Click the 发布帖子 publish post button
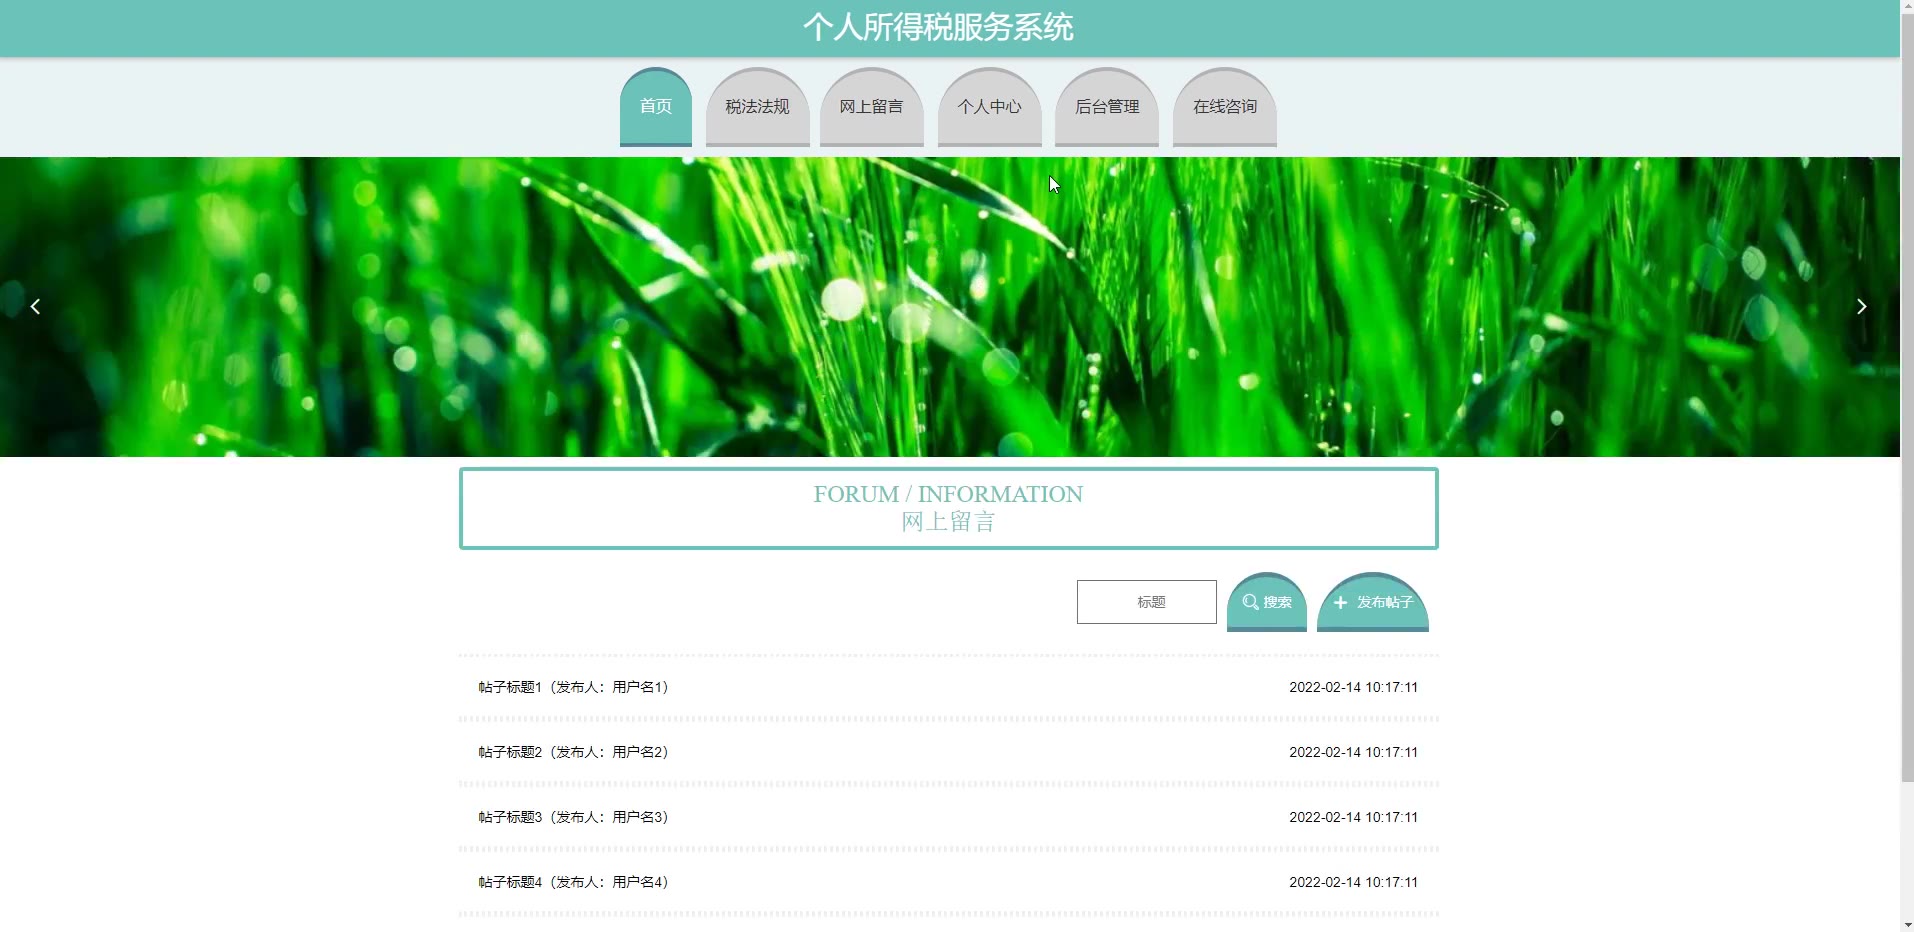Image resolution: width=1914 pixels, height=932 pixels. [x=1373, y=602]
